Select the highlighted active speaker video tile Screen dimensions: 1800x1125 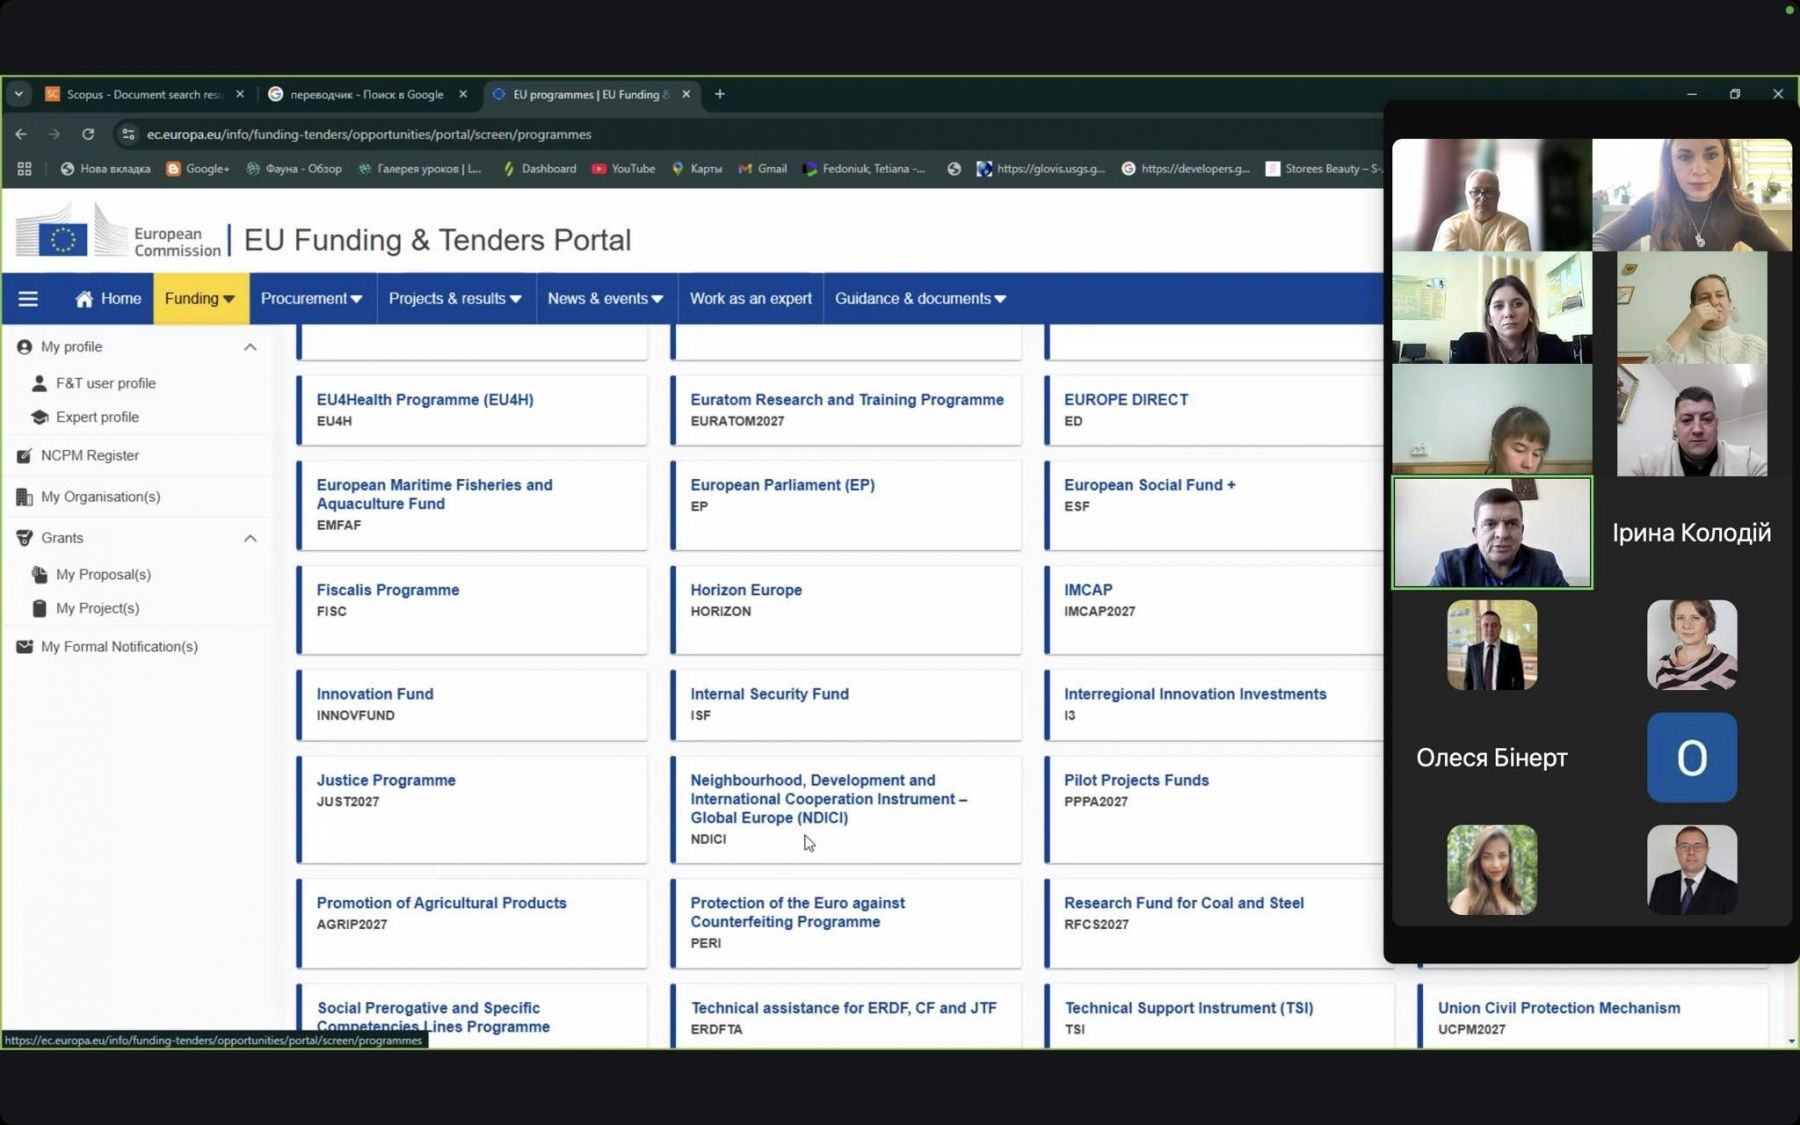1492,533
